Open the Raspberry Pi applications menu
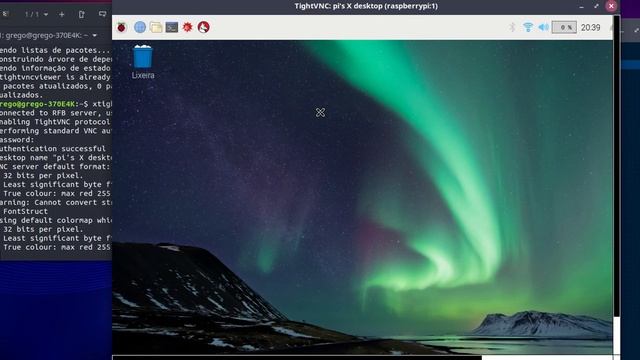Viewport: 640px width, 360px height. [122, 27]
